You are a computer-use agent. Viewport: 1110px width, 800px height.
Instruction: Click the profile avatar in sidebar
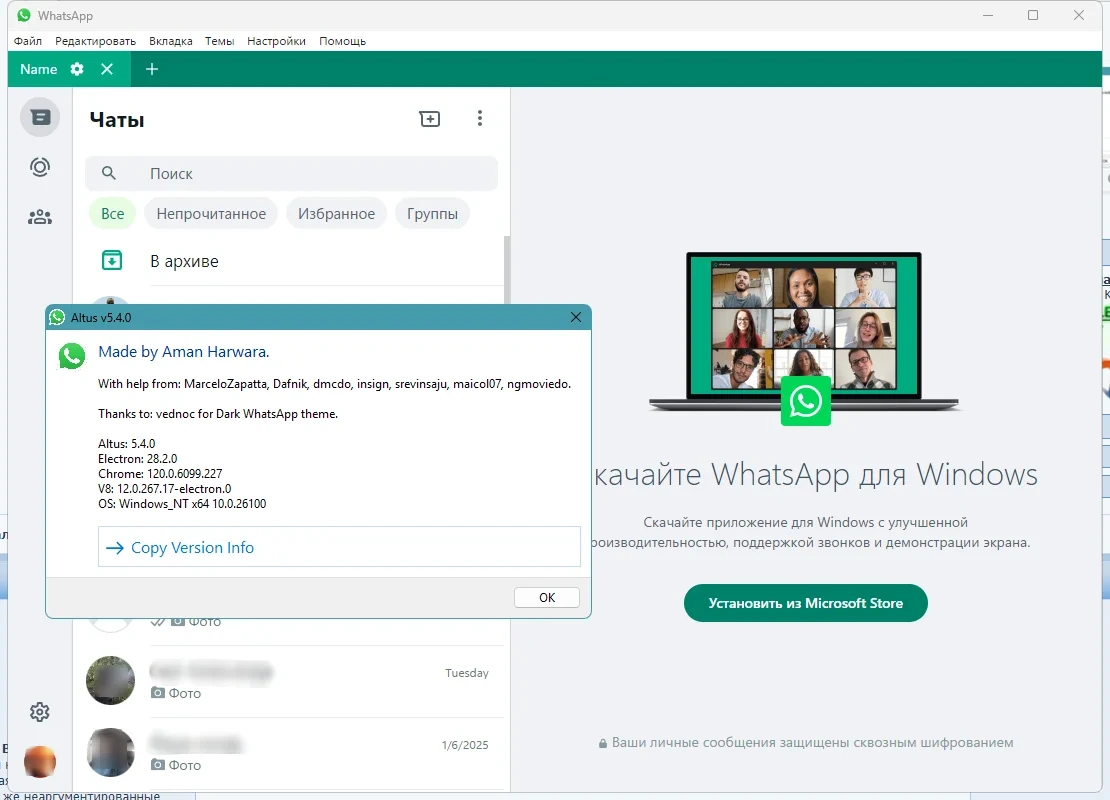[40, 762]
